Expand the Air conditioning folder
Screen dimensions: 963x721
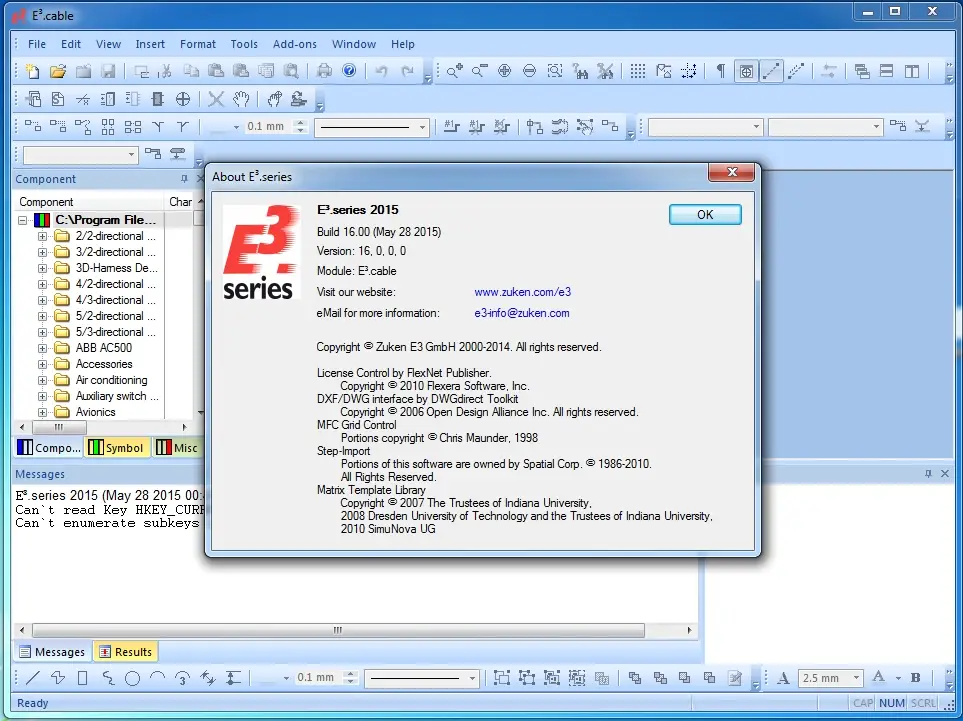(42, 380)
